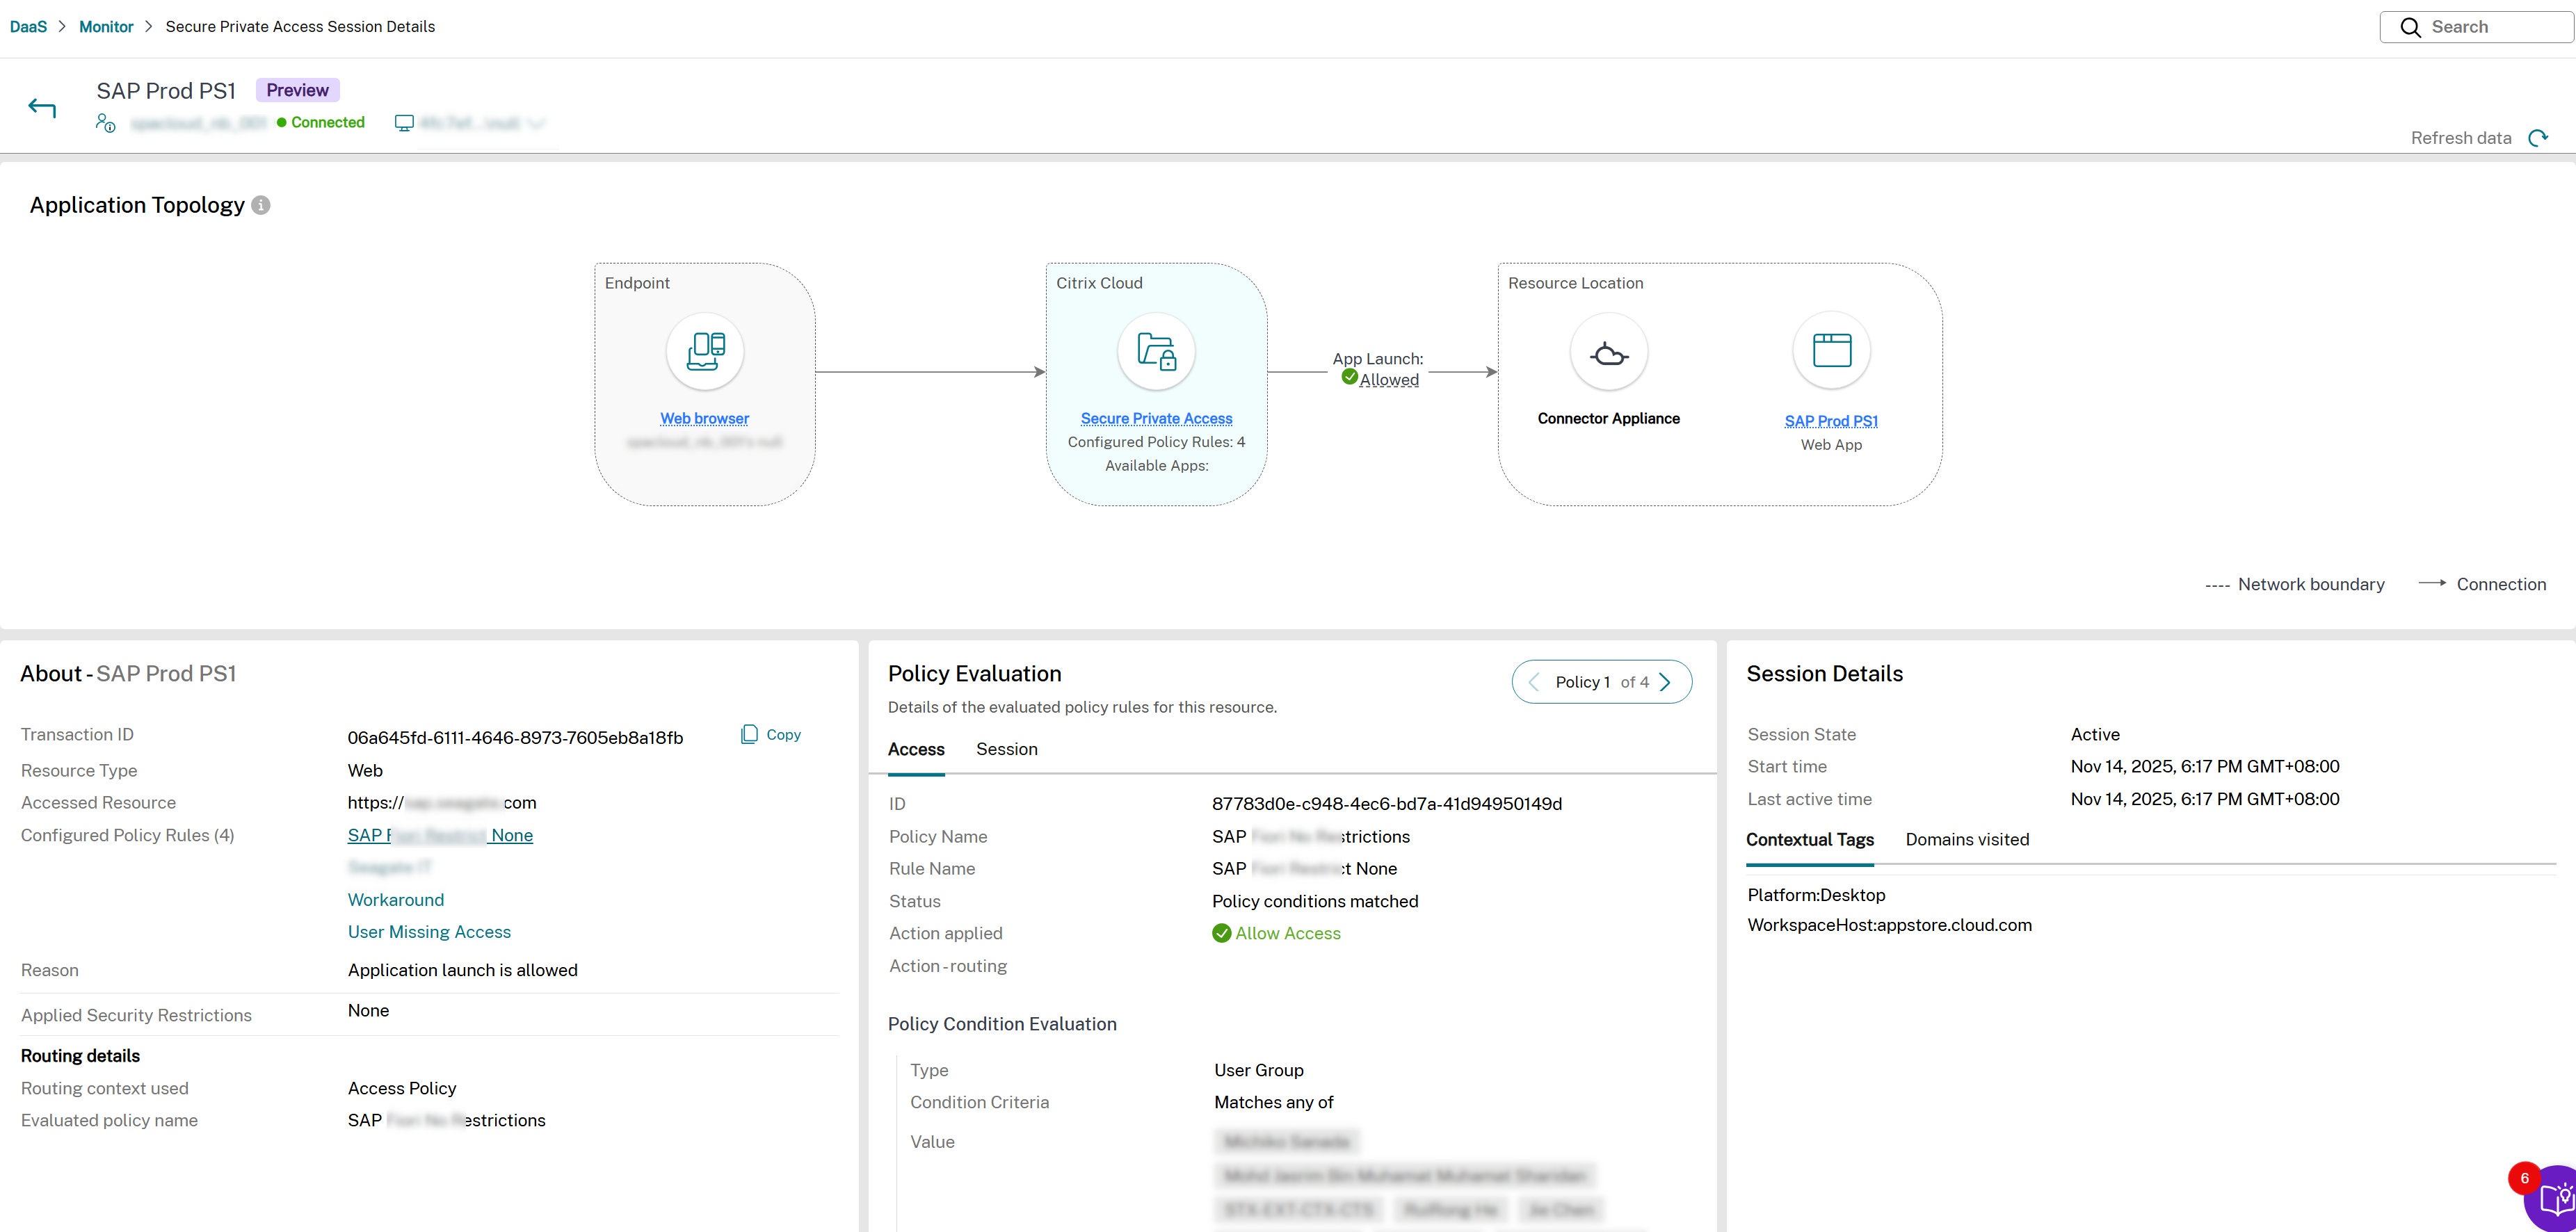Go to next policy with the right chevron
This screenshot has height=1232, width=2576.
[1664, 681]
